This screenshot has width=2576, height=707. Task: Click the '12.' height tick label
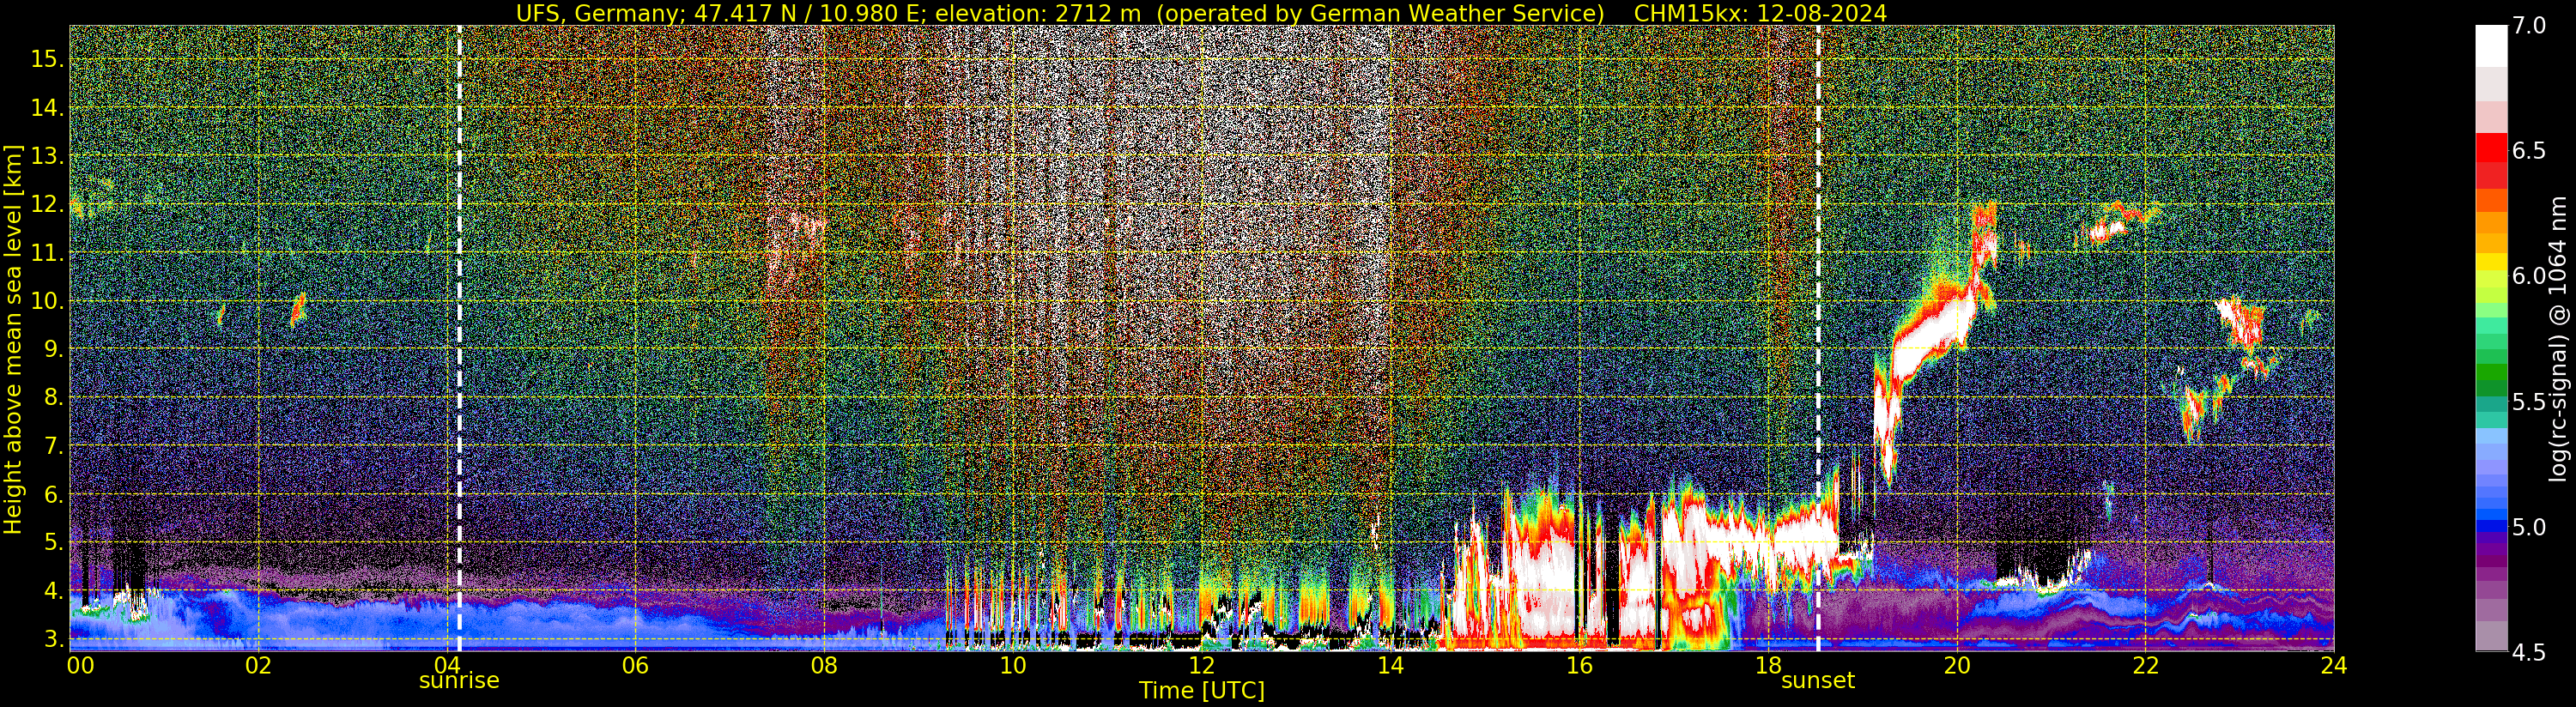pyautogui.click(x=47, y=204)
